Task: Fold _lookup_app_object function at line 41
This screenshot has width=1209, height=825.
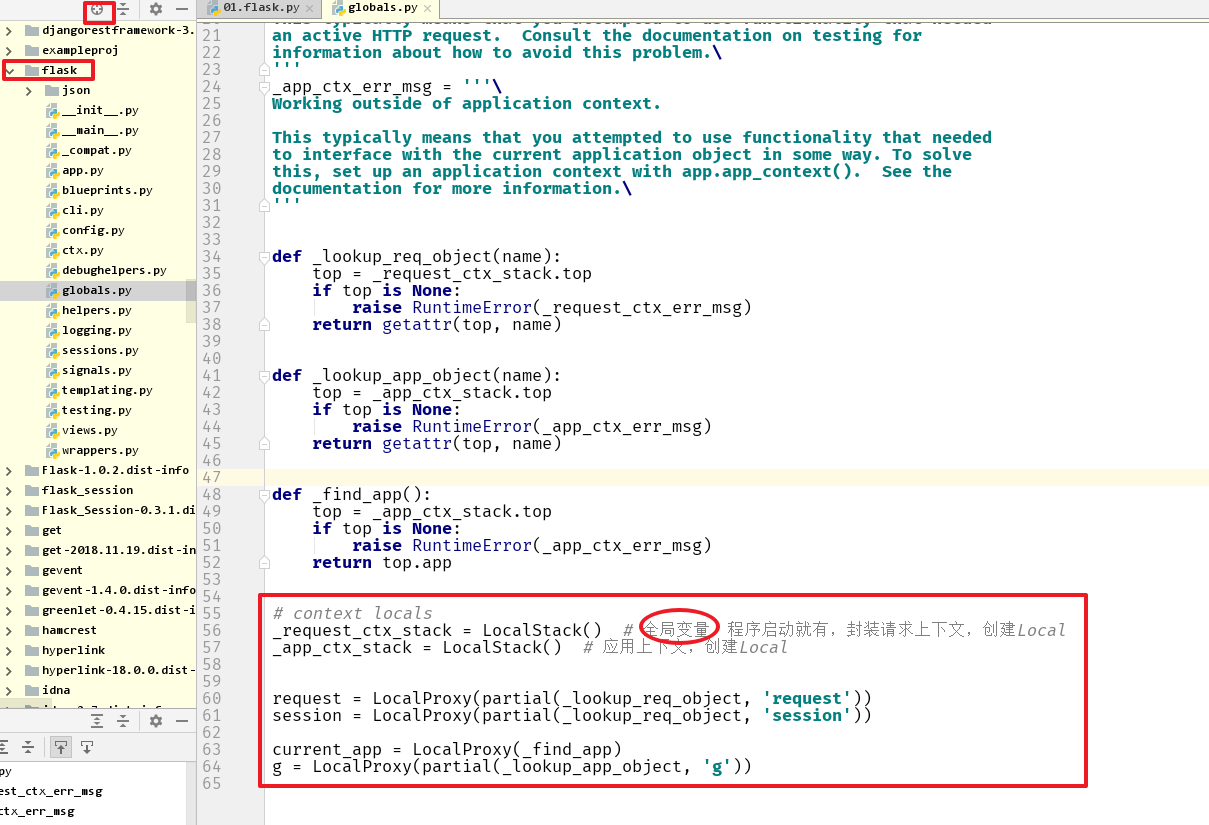Action: [x=264, y=375]
